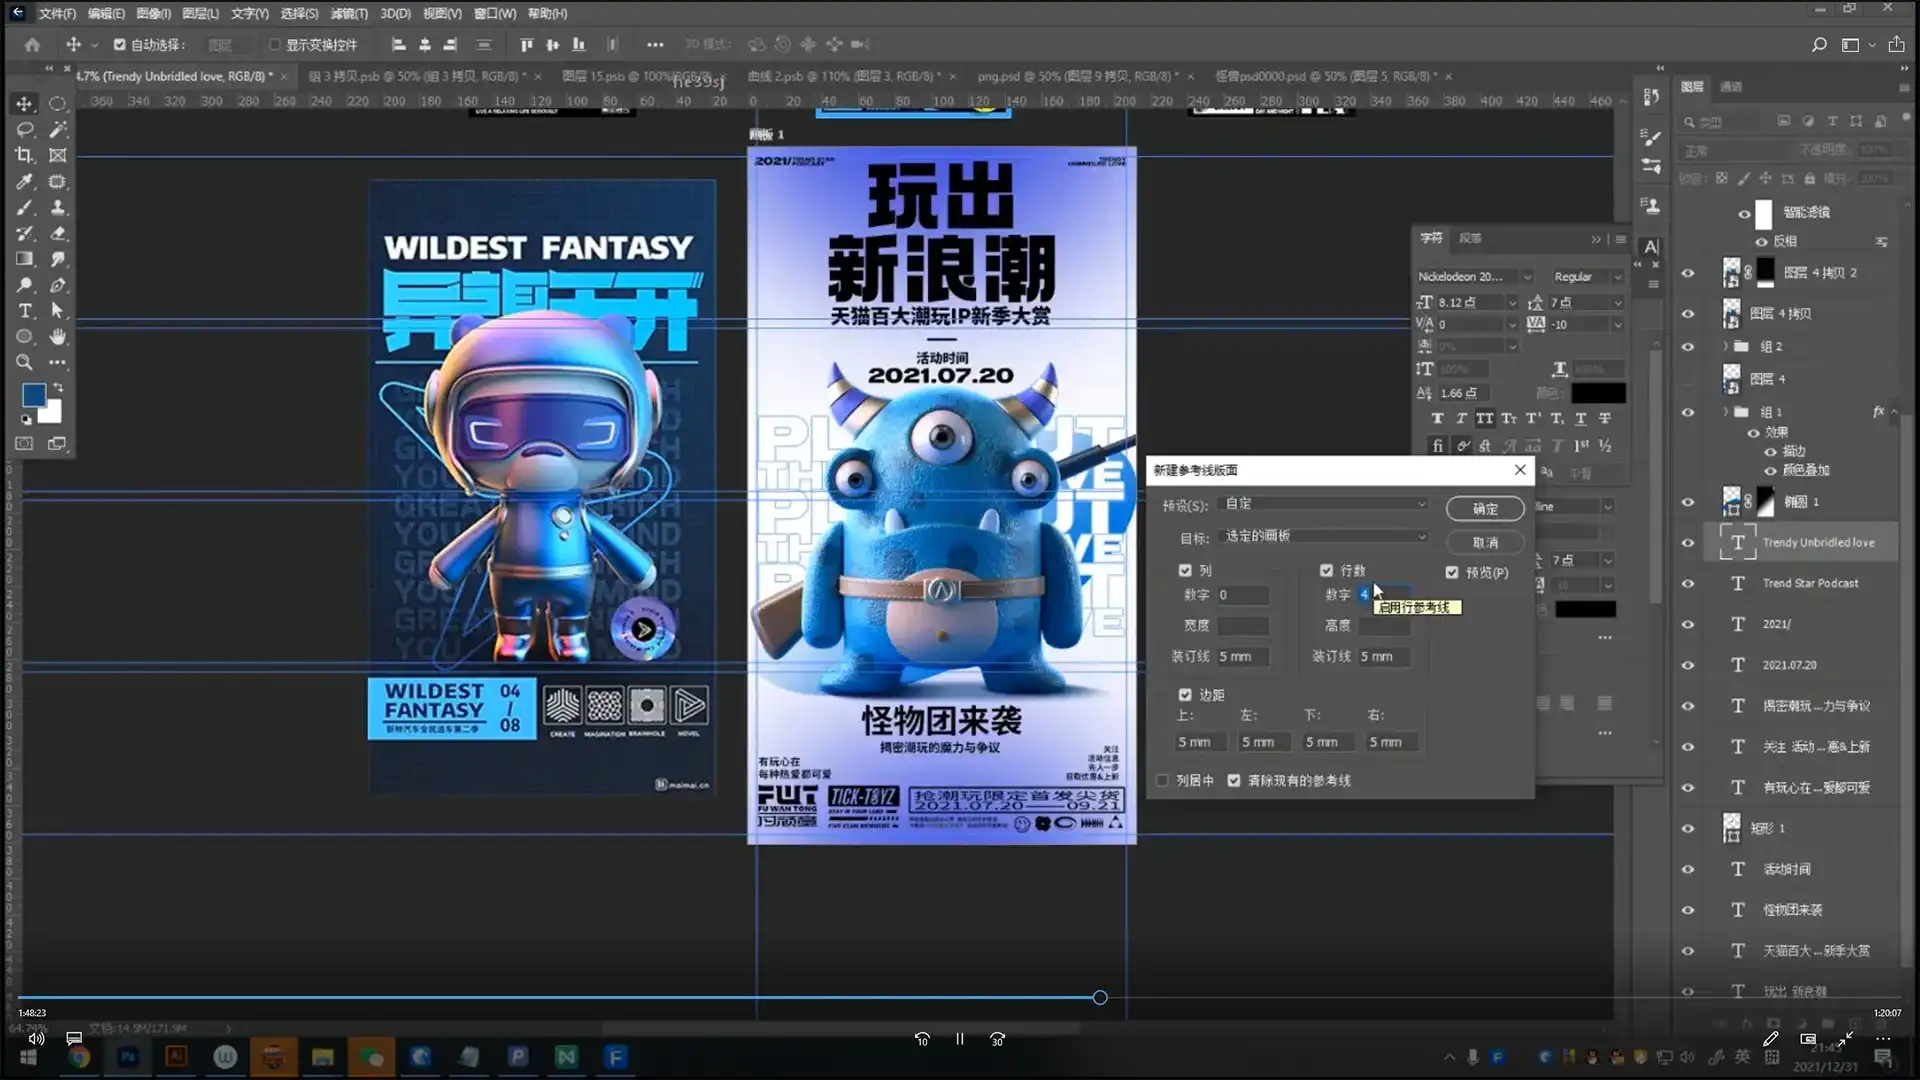This screenshot has width=1920, height=1080.
Task: Open Photoshop from the Windows taskbar
Action: [x=126, y=1057]
